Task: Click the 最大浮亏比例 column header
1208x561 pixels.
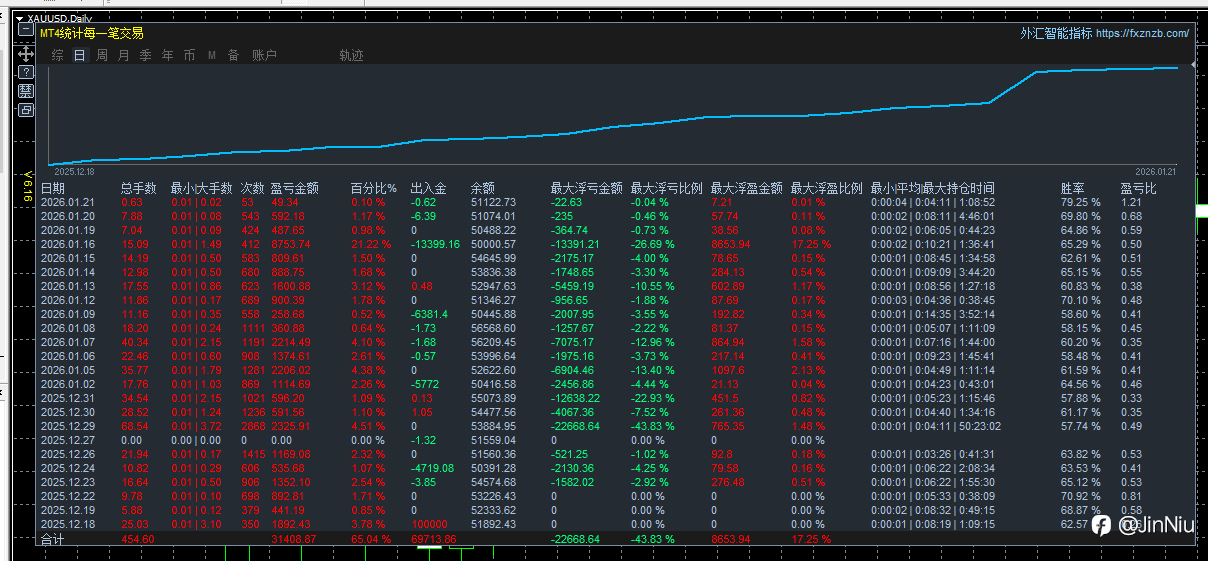Action: (x=667, y=188)
